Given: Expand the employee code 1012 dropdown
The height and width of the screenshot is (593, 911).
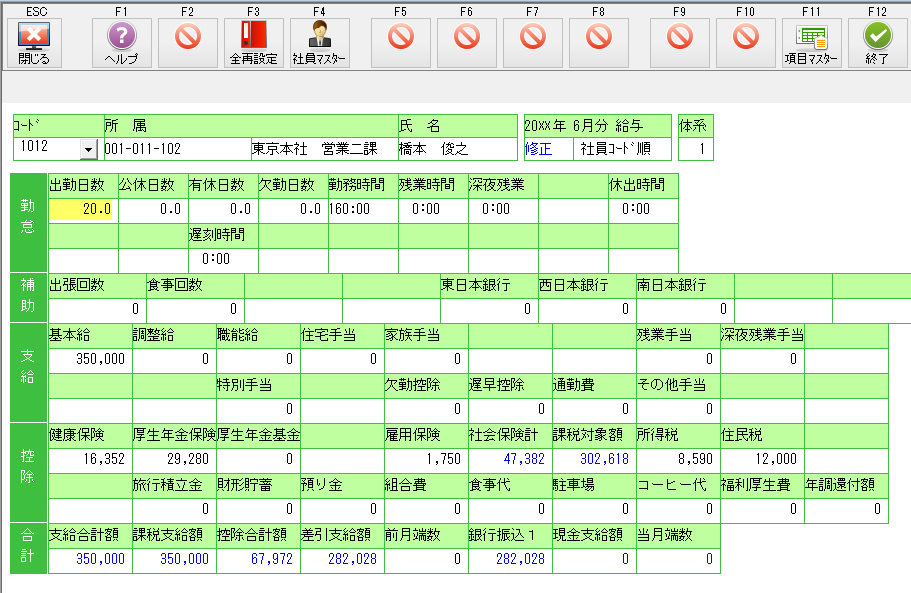Looking at the screenshot, I should coord(87,149).
